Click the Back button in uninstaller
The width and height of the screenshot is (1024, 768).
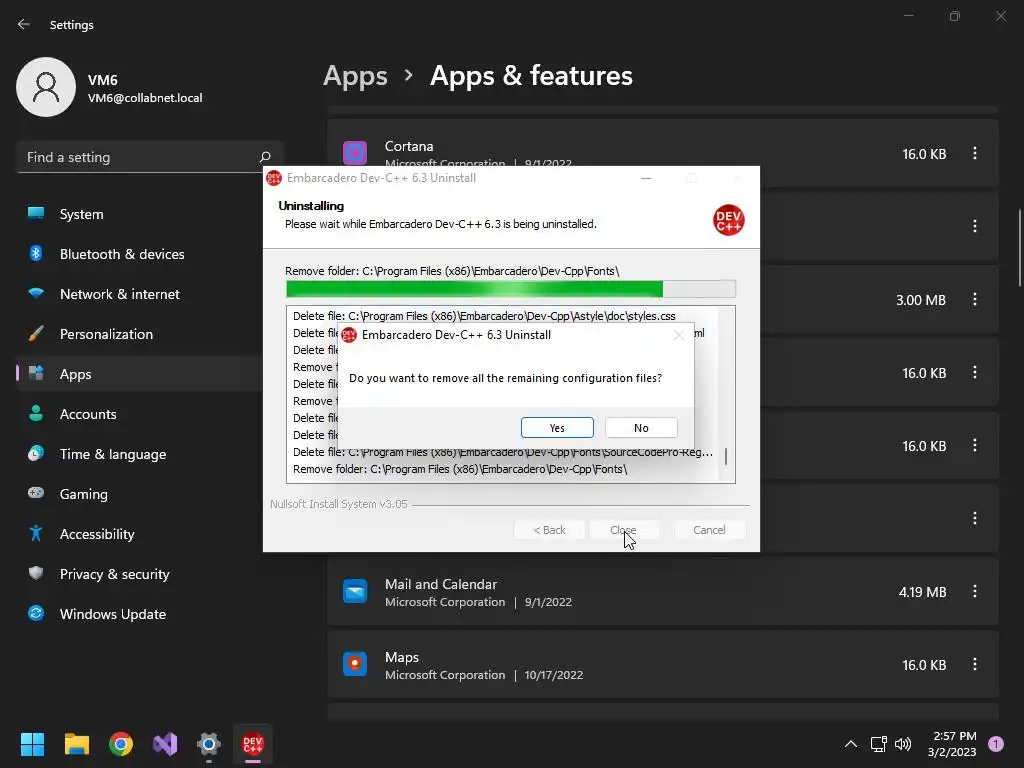tap(549, 530)
